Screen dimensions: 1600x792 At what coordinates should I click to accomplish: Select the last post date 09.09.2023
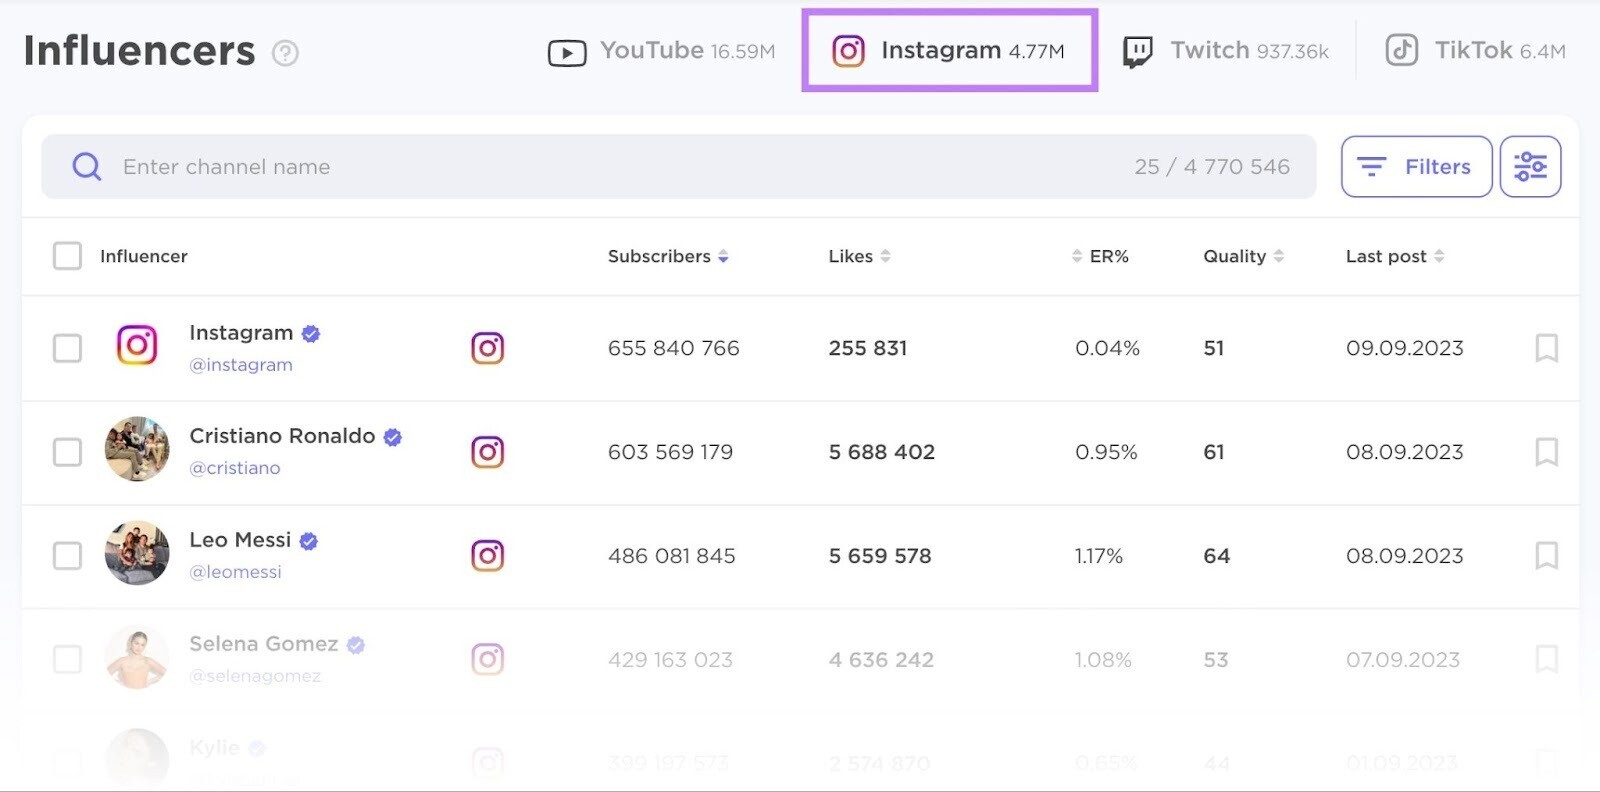(1405, 348)
